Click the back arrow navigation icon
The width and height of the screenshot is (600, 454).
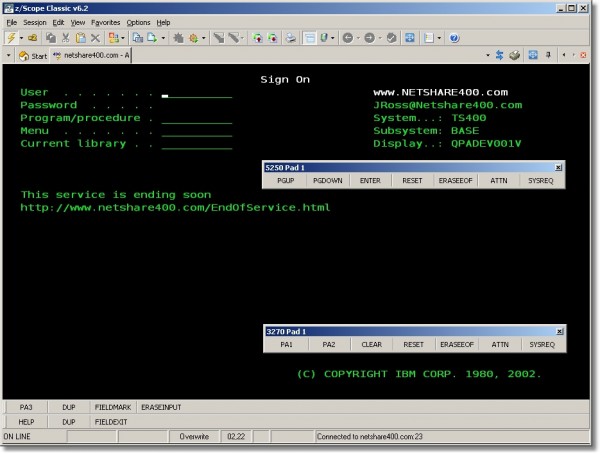[347, 38]
